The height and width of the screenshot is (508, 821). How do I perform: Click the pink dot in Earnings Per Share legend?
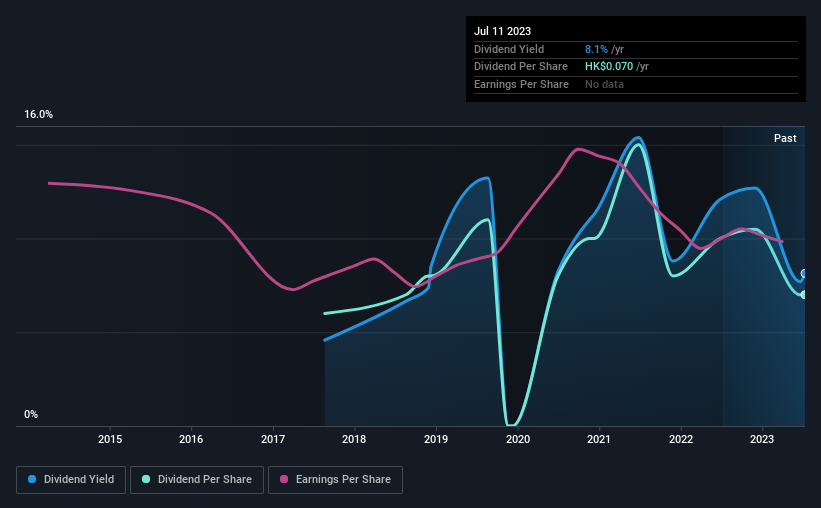point(284,479)
